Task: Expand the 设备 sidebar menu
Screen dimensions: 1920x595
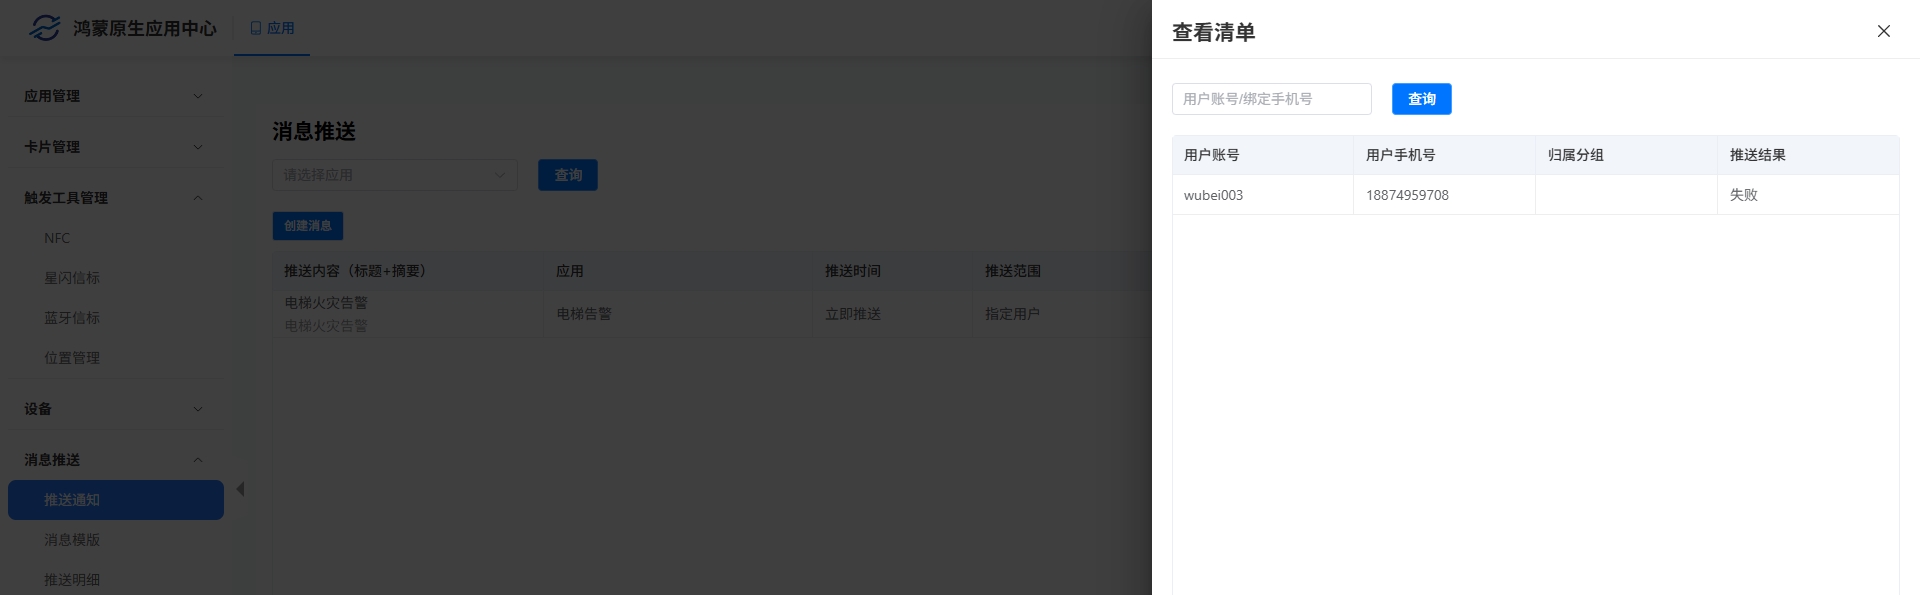Action: pos(115,409)
